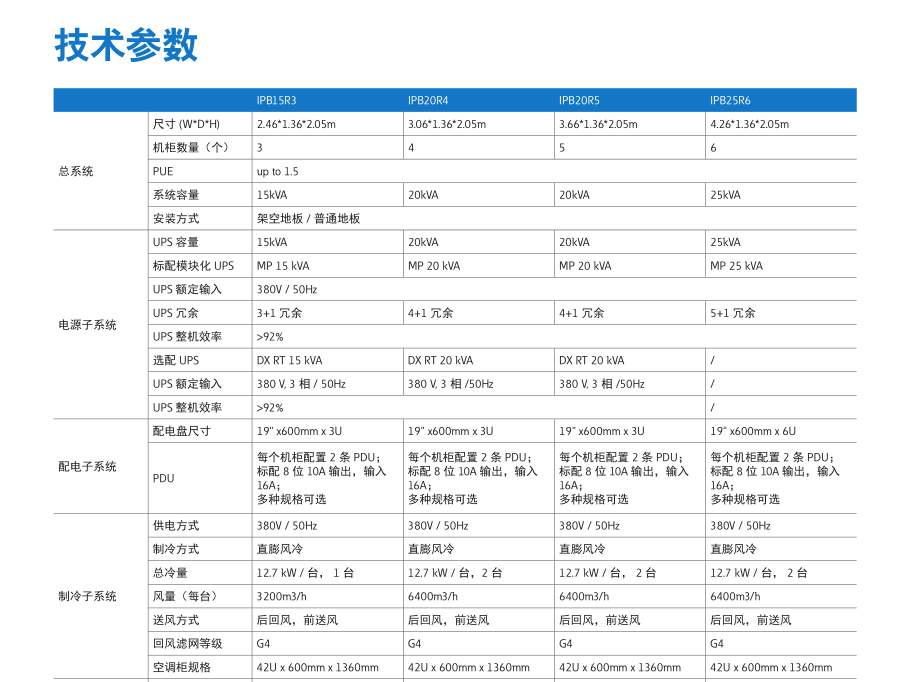Click the PUE row label
This screenshot has width=900, height=682.
click(x=163, y=171)
